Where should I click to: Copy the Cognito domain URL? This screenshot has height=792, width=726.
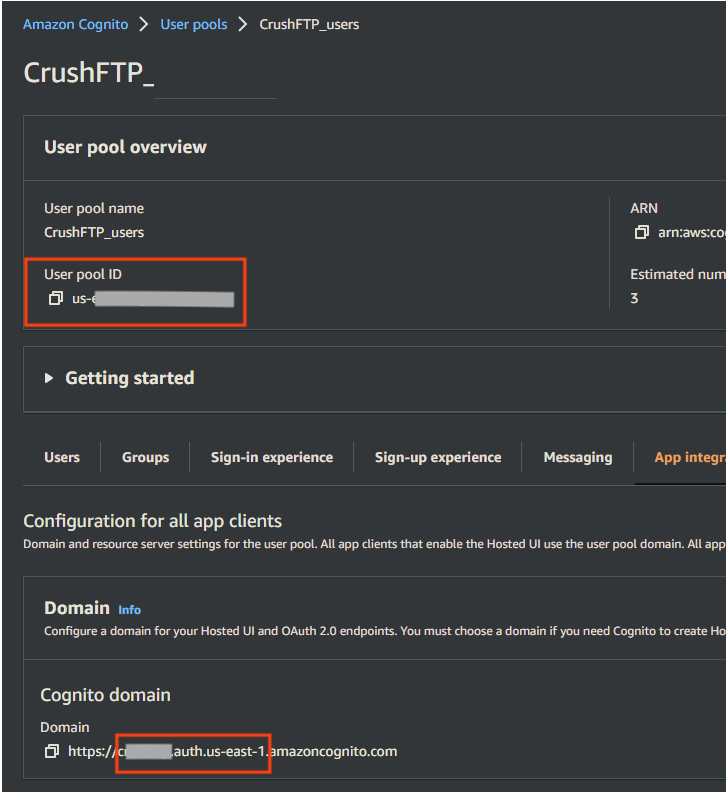coord(52,751)
